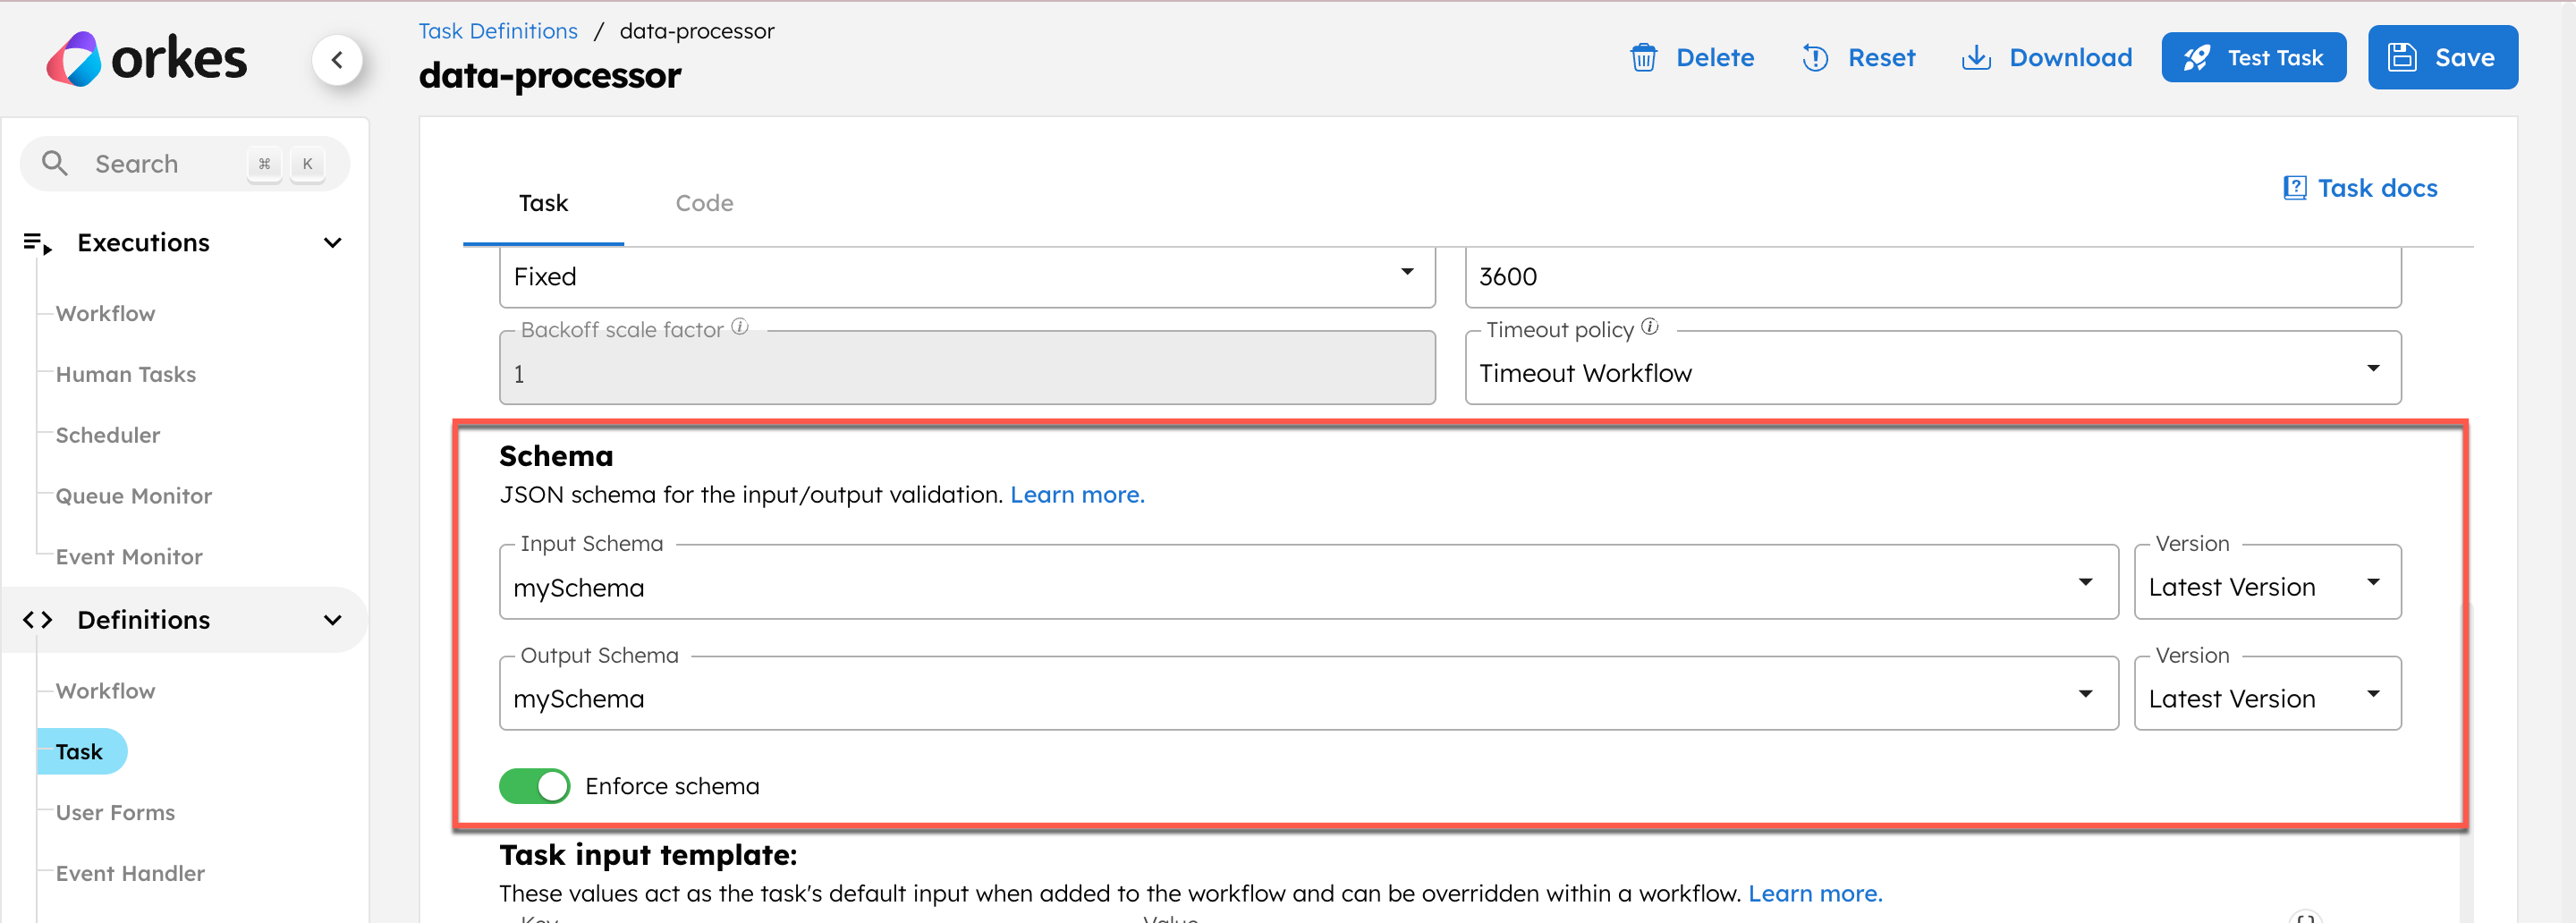This screenshot has width=2576, height=923.
Task: Collapse the Definitions section
Action: [x=333, y=619]
